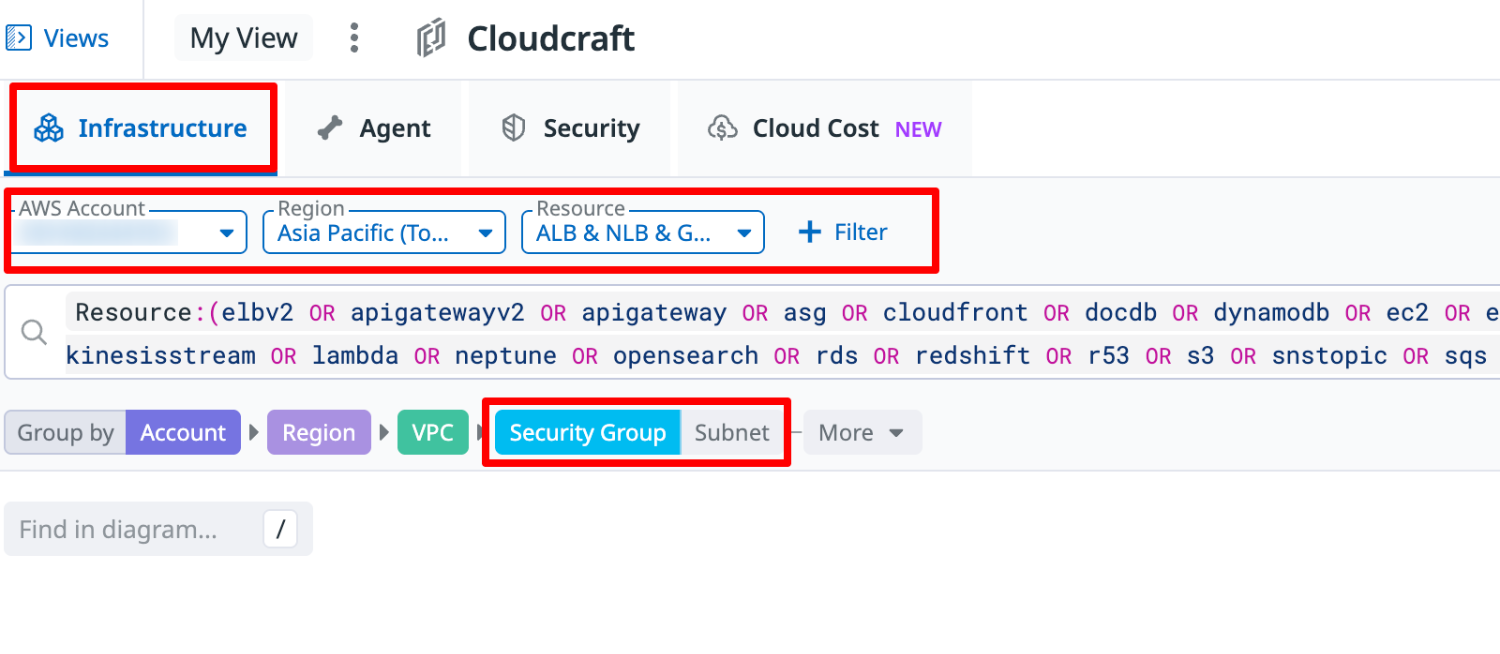This screenshot has height=654, width=1500.
Task: Click the Security shield icon
Action: click(x=514, y=128)
